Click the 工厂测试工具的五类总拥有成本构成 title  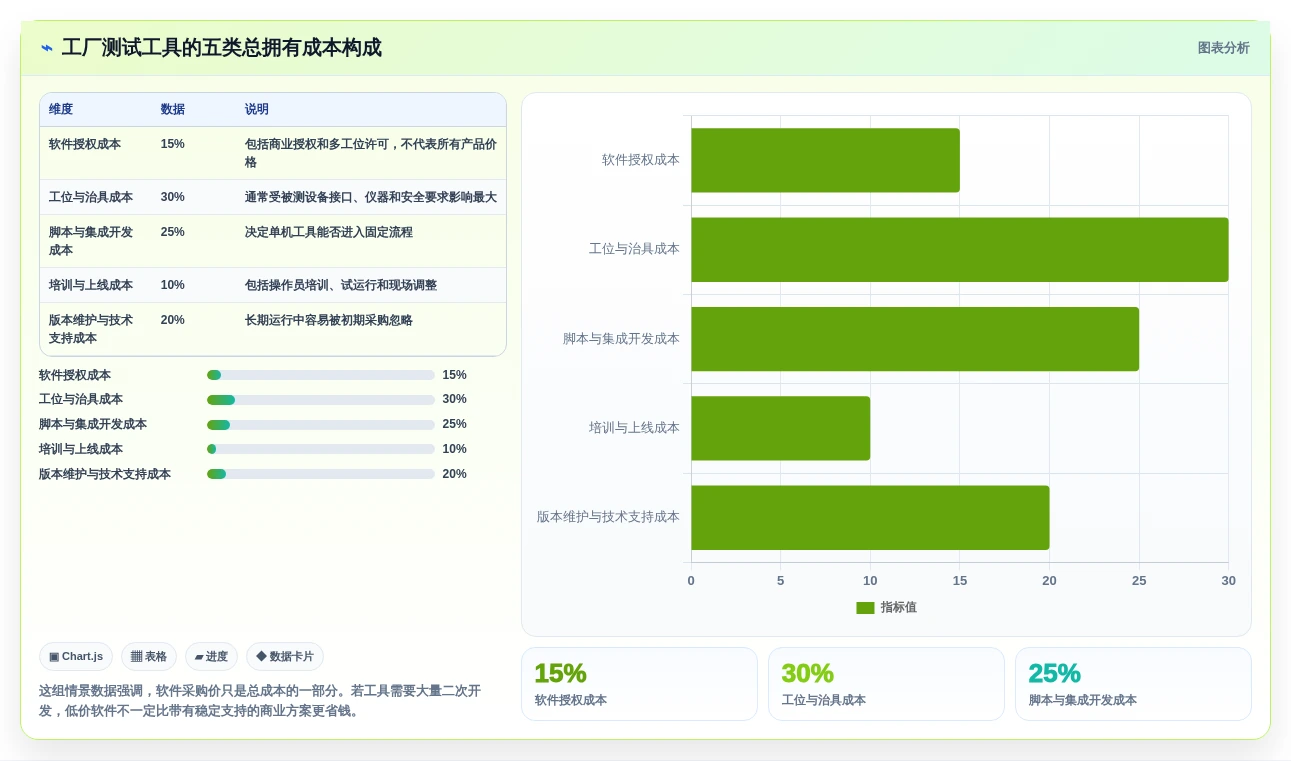(x=221, y=48)
